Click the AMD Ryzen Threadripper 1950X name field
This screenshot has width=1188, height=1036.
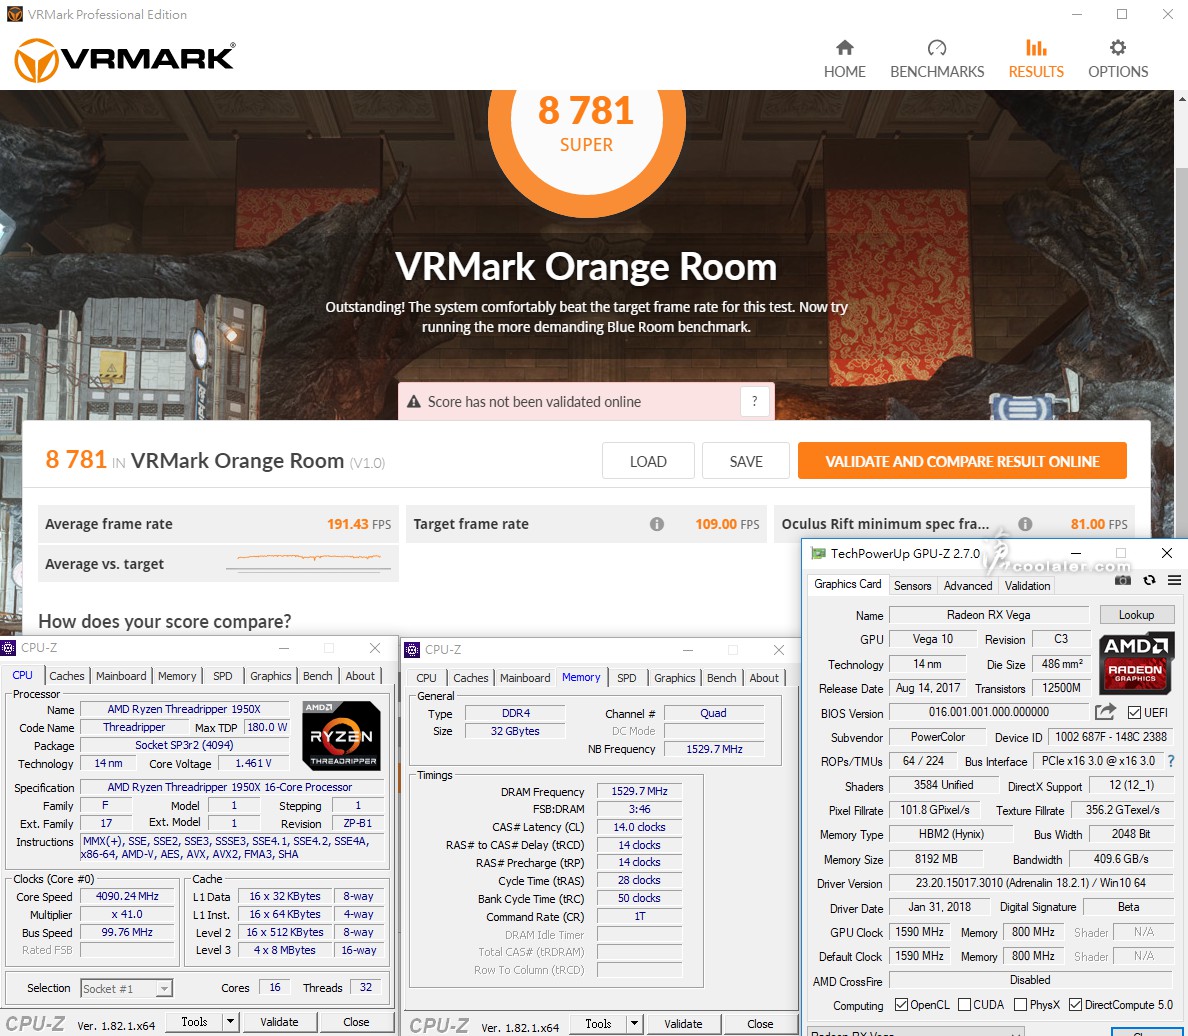tap(184, 709)
